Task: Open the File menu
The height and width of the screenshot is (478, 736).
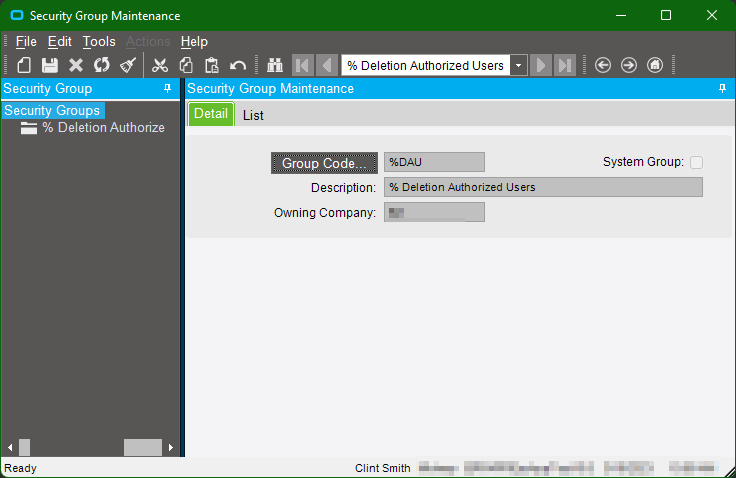Action: coord(26,42)
